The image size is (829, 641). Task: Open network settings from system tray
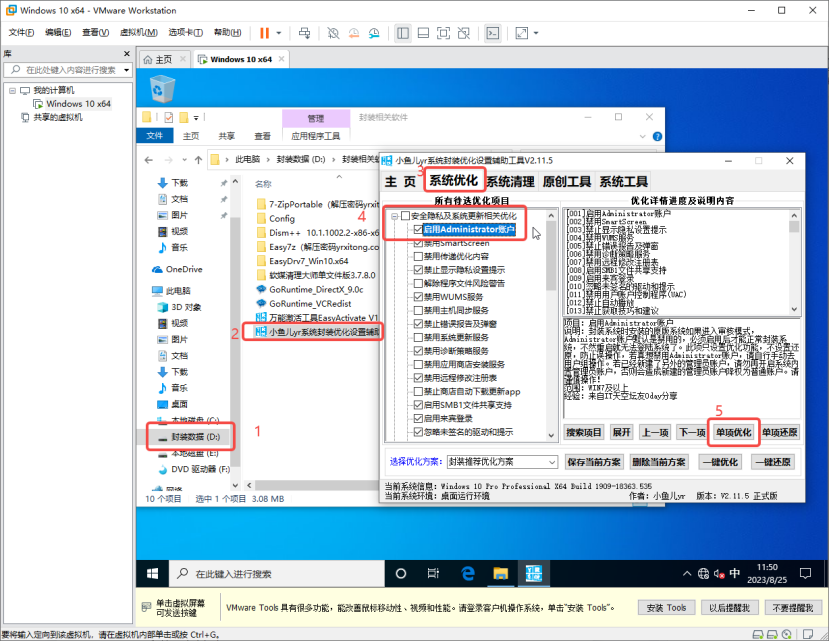tap(703, 574)
